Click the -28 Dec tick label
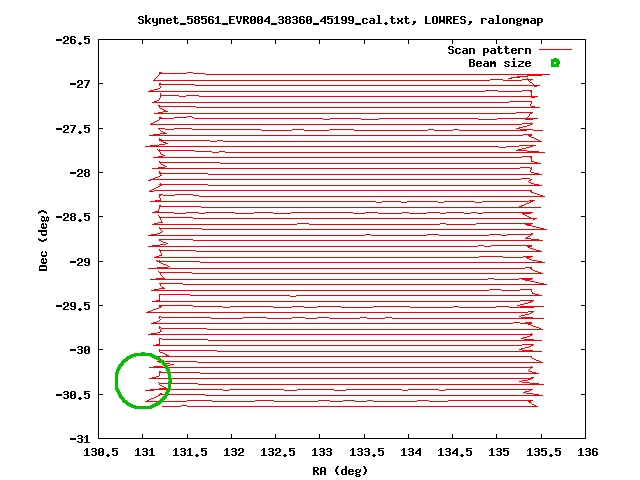 [80, 173]
